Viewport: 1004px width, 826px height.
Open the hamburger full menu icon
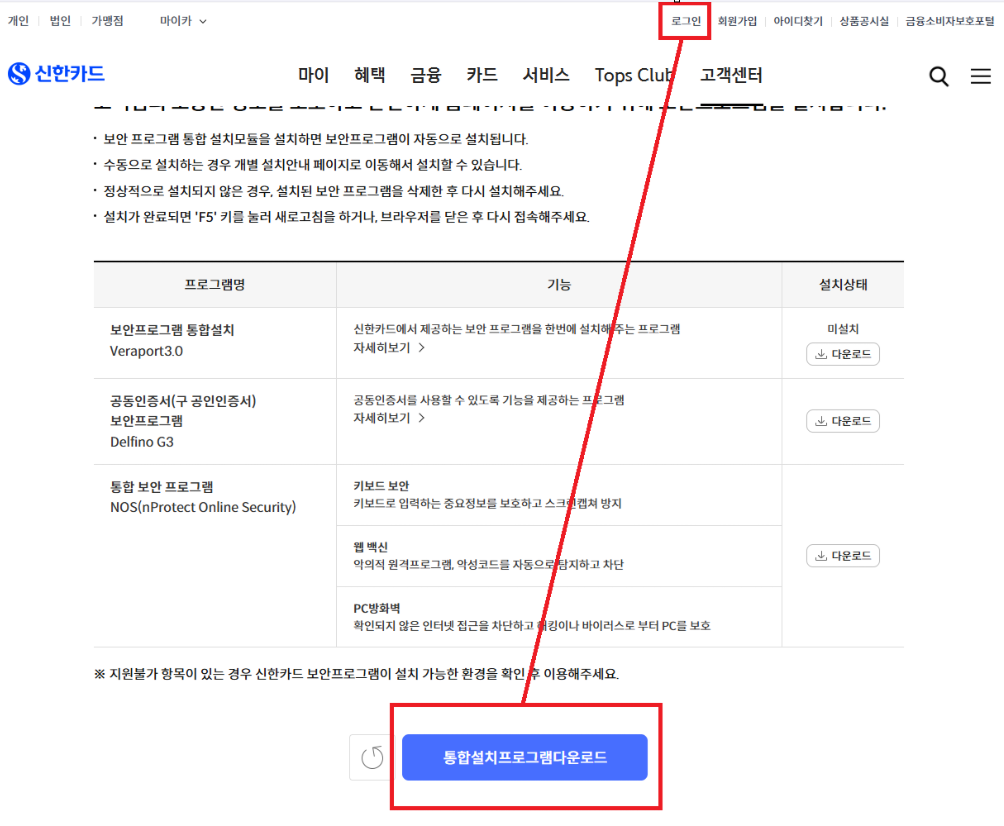point(980,76)
